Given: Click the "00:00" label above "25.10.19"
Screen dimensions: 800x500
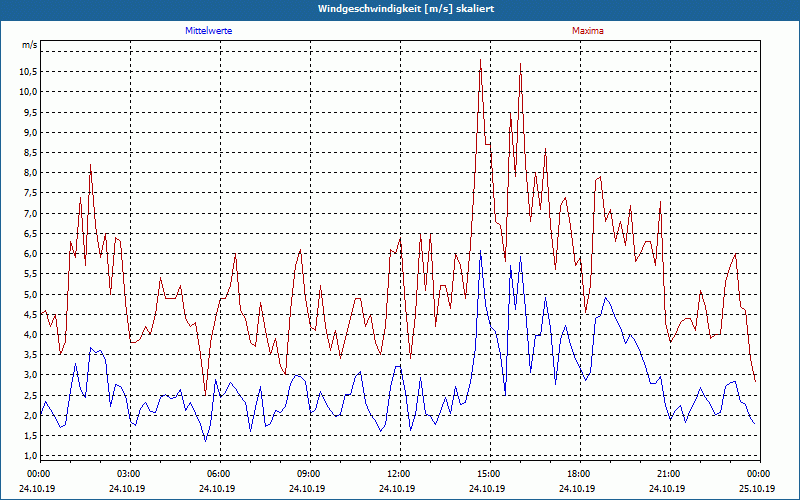Looking at the screenshot, I should (x=758, y=474).
